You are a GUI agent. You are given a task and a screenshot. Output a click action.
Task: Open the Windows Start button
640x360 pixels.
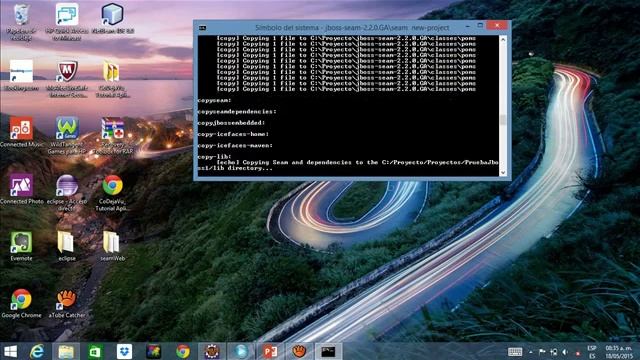click(x=10, y=351)
